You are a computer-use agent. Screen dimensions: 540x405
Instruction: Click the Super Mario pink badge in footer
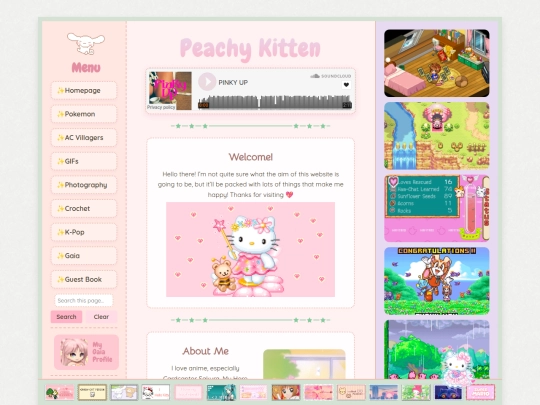coord(480,392)
